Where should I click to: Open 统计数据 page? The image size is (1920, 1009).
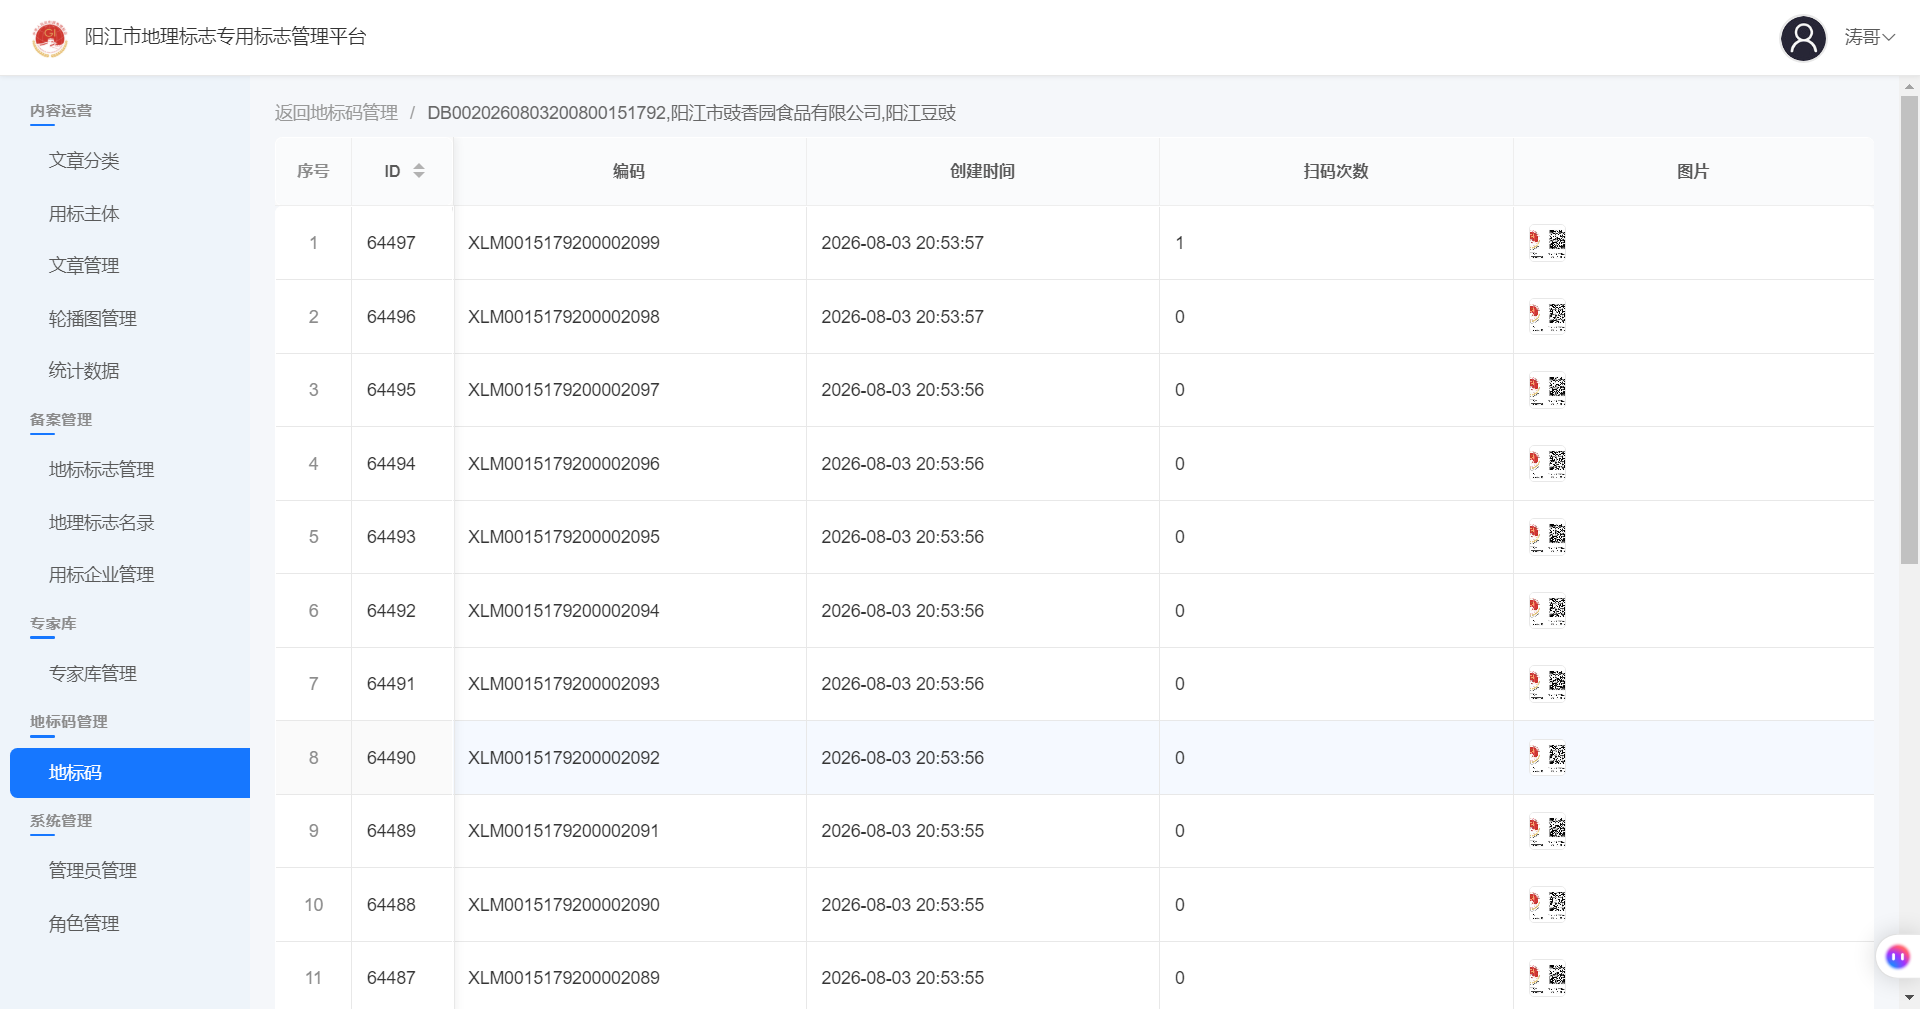84,371
